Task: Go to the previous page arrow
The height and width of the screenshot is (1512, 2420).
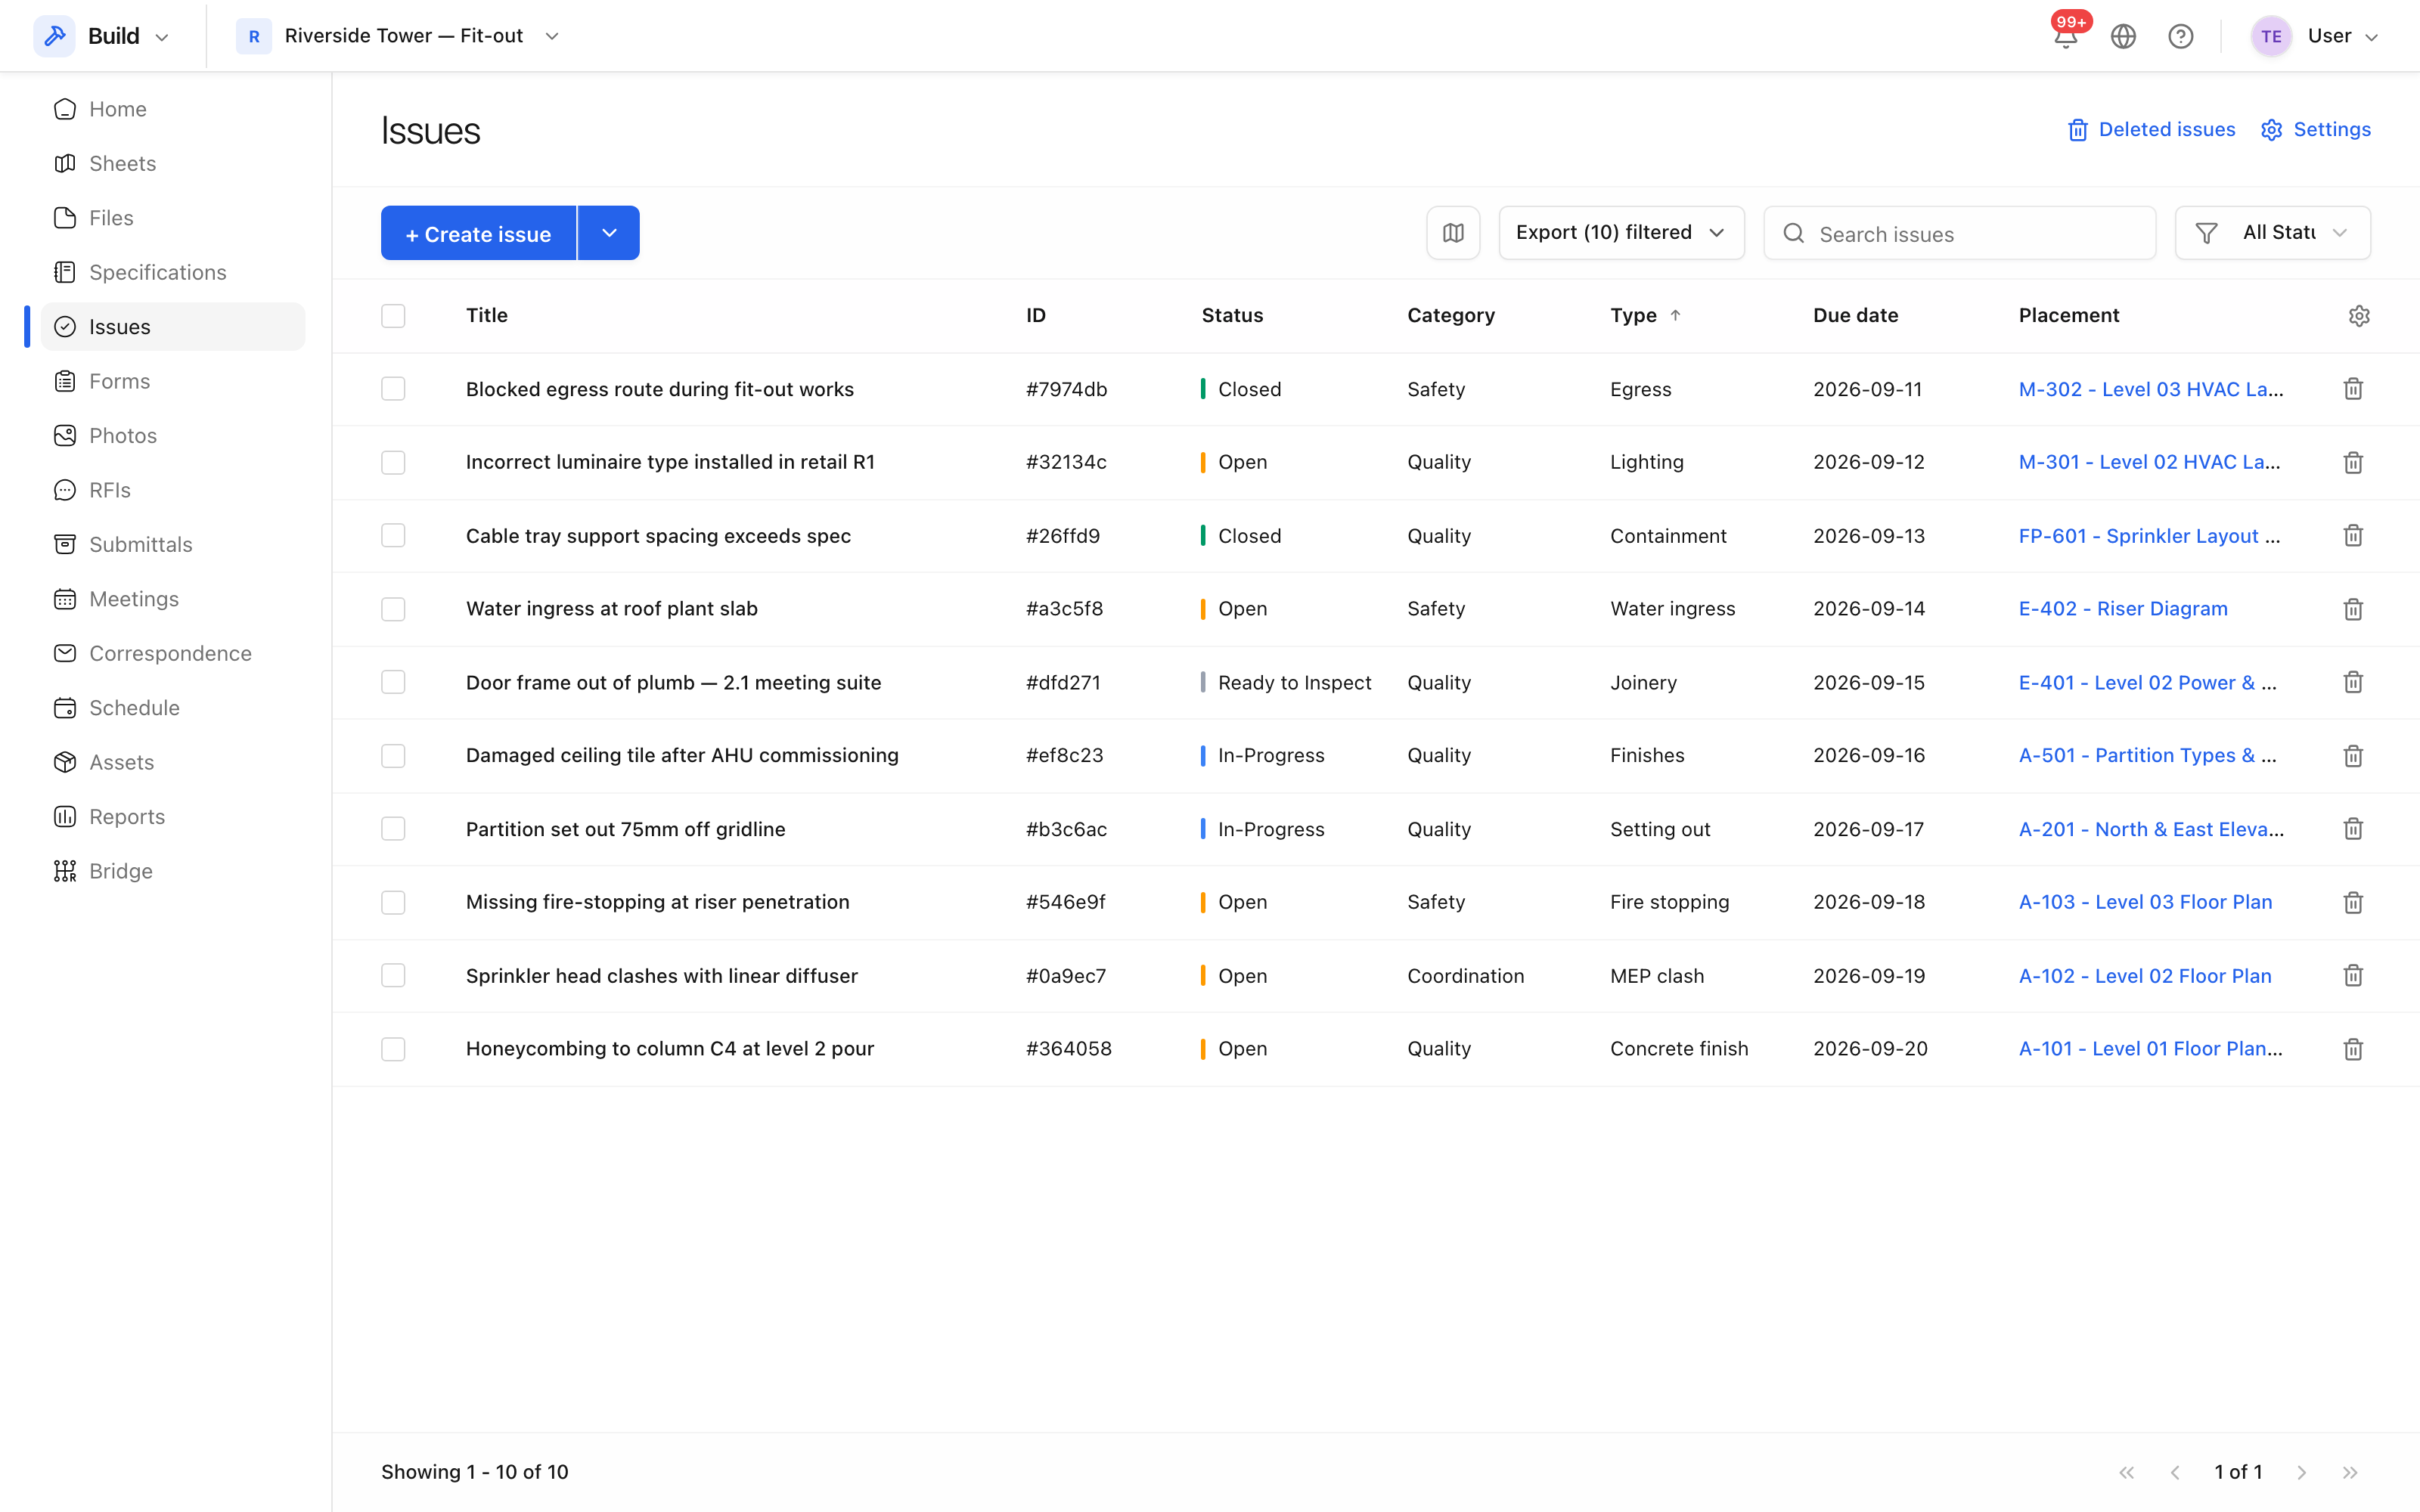Action: 2175,1472
